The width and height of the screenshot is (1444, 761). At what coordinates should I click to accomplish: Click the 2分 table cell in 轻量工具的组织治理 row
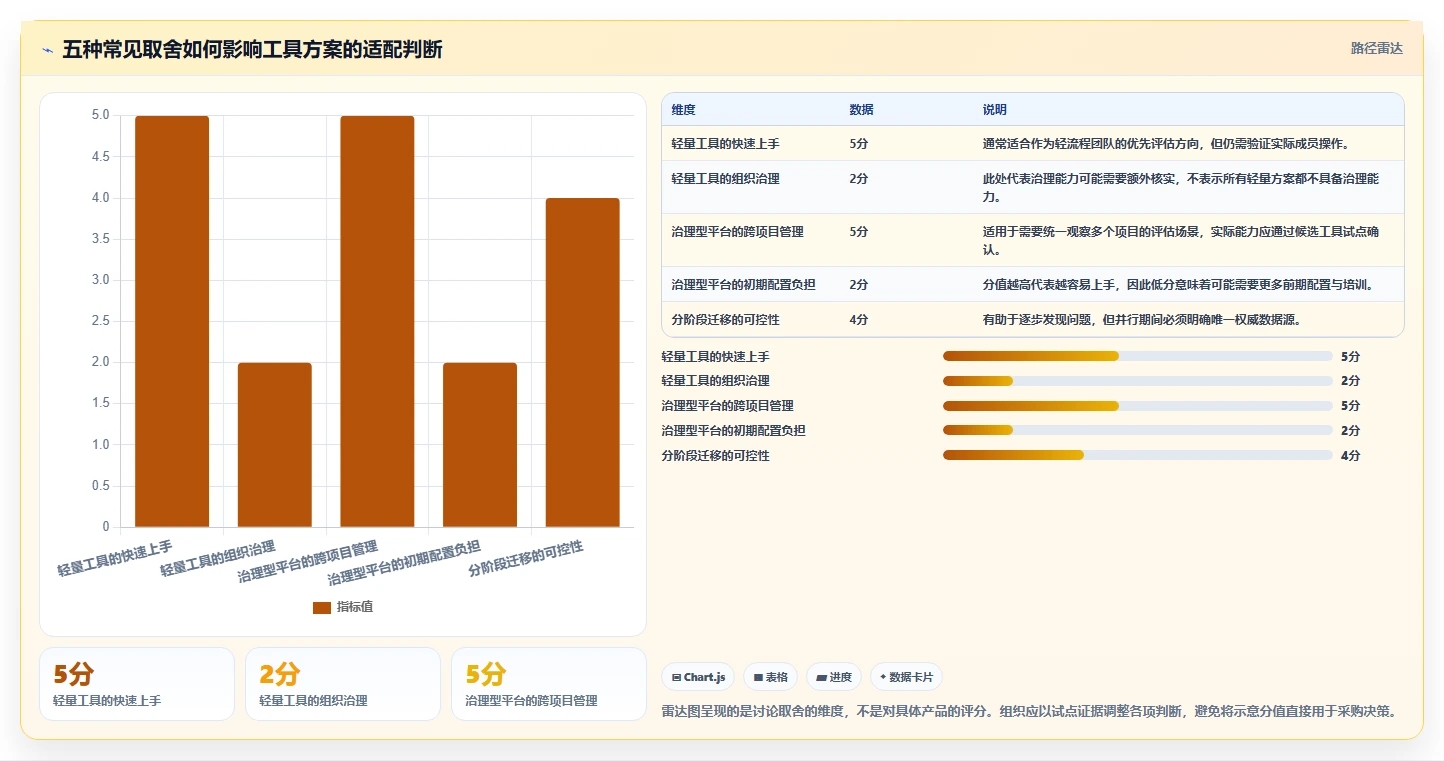[859, 179]
